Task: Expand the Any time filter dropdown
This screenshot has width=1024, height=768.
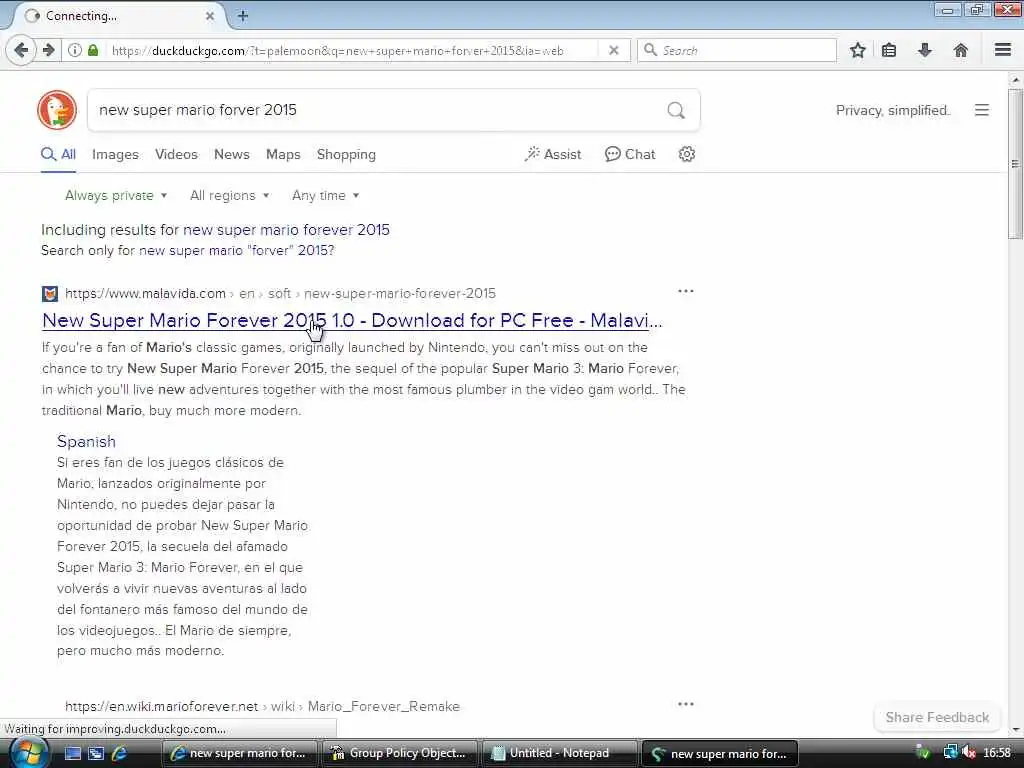Action: 325,195
